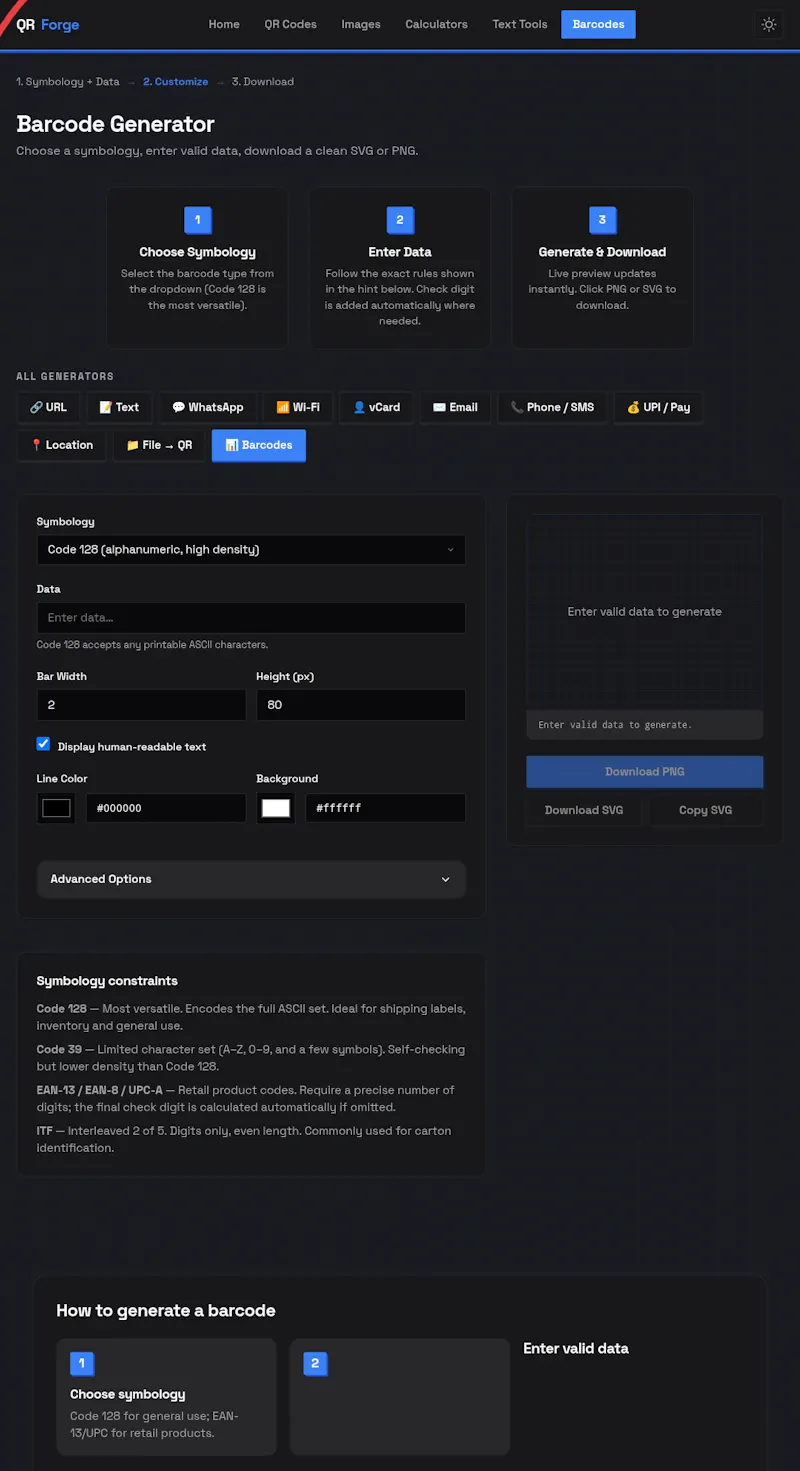800x1471 pixels.
Task: Open the vCard generator
Action: (x=377, y=407)
